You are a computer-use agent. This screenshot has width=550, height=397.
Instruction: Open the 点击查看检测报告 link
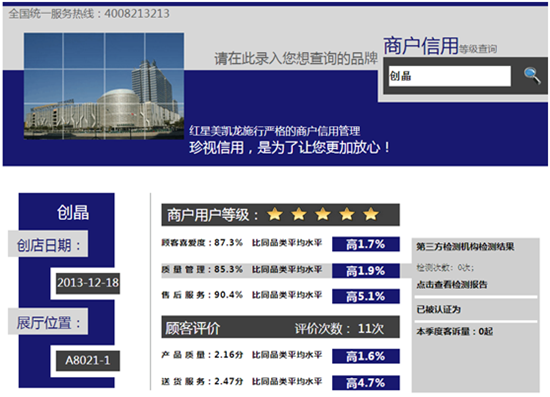click(452, 284)
